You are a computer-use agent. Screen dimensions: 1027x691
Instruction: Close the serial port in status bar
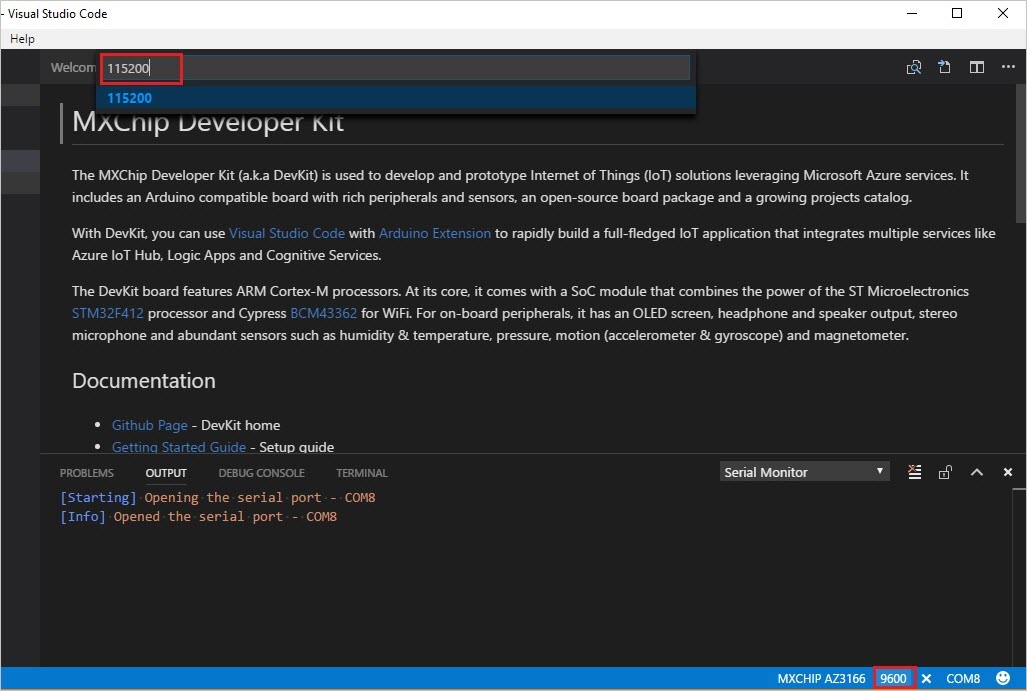(x=926, y=679)
